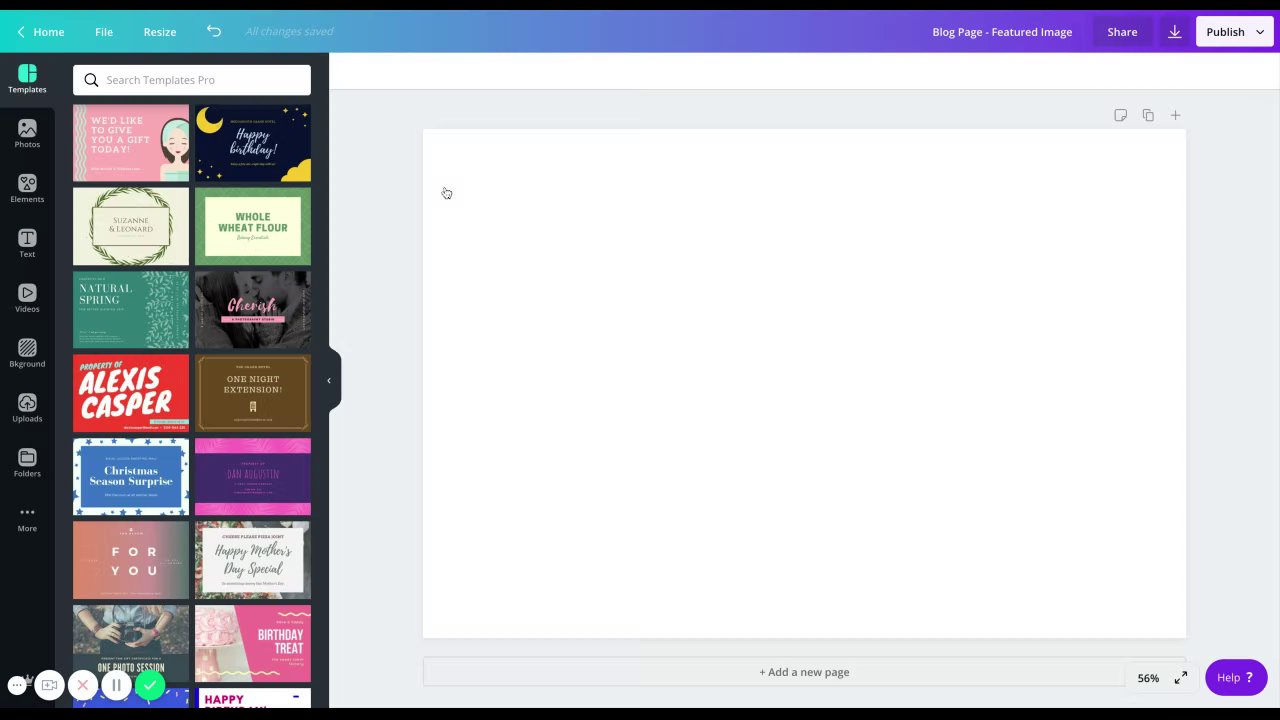Select the Alexis Casper red template
Viewport: 1280px width, 720px height.
tap(131, 393)
